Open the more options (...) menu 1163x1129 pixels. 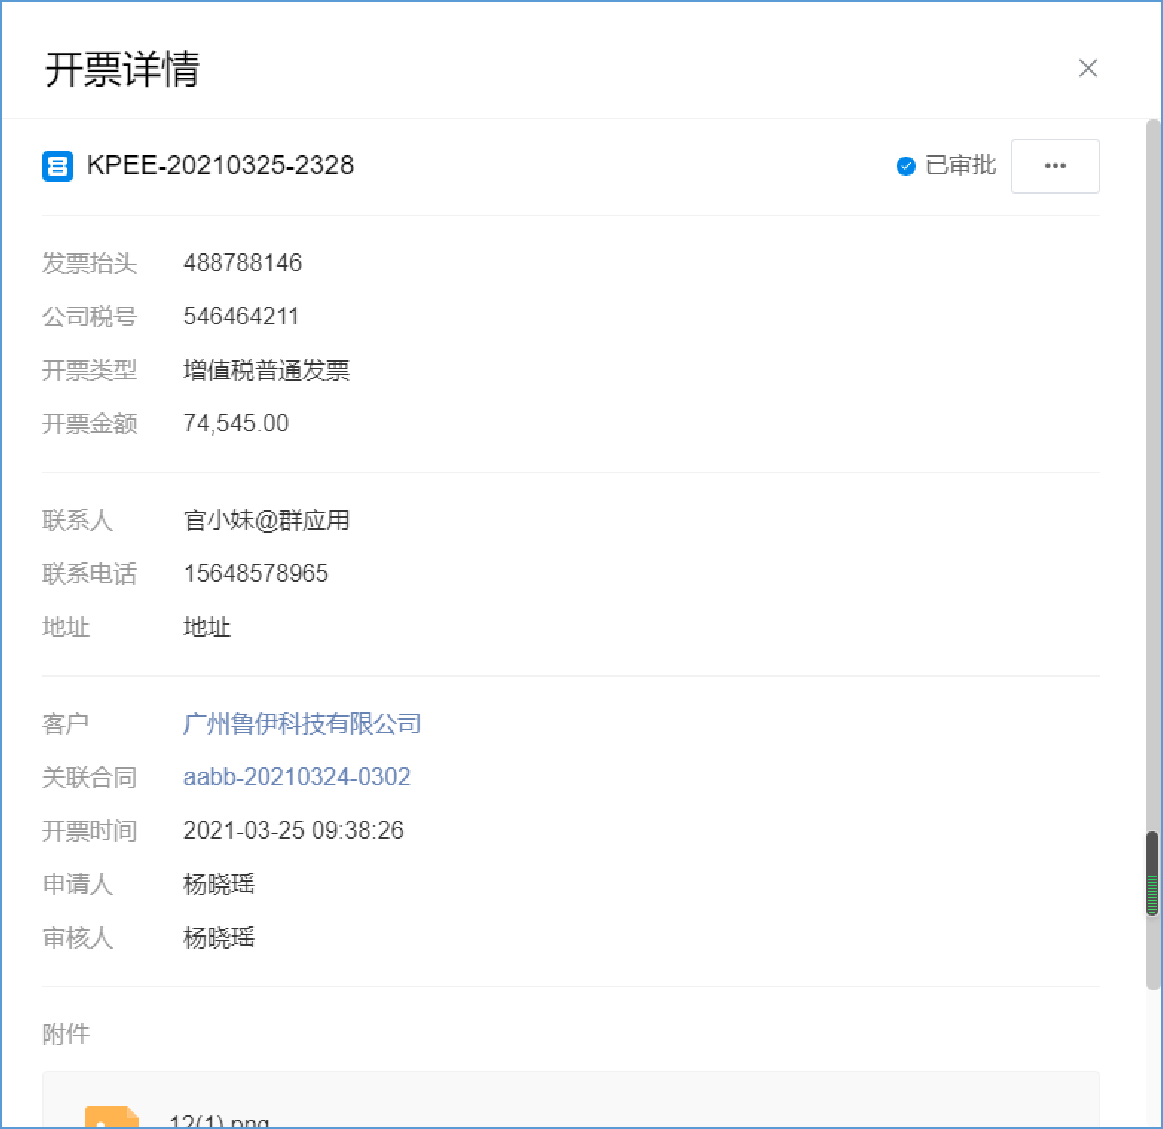1055,166
